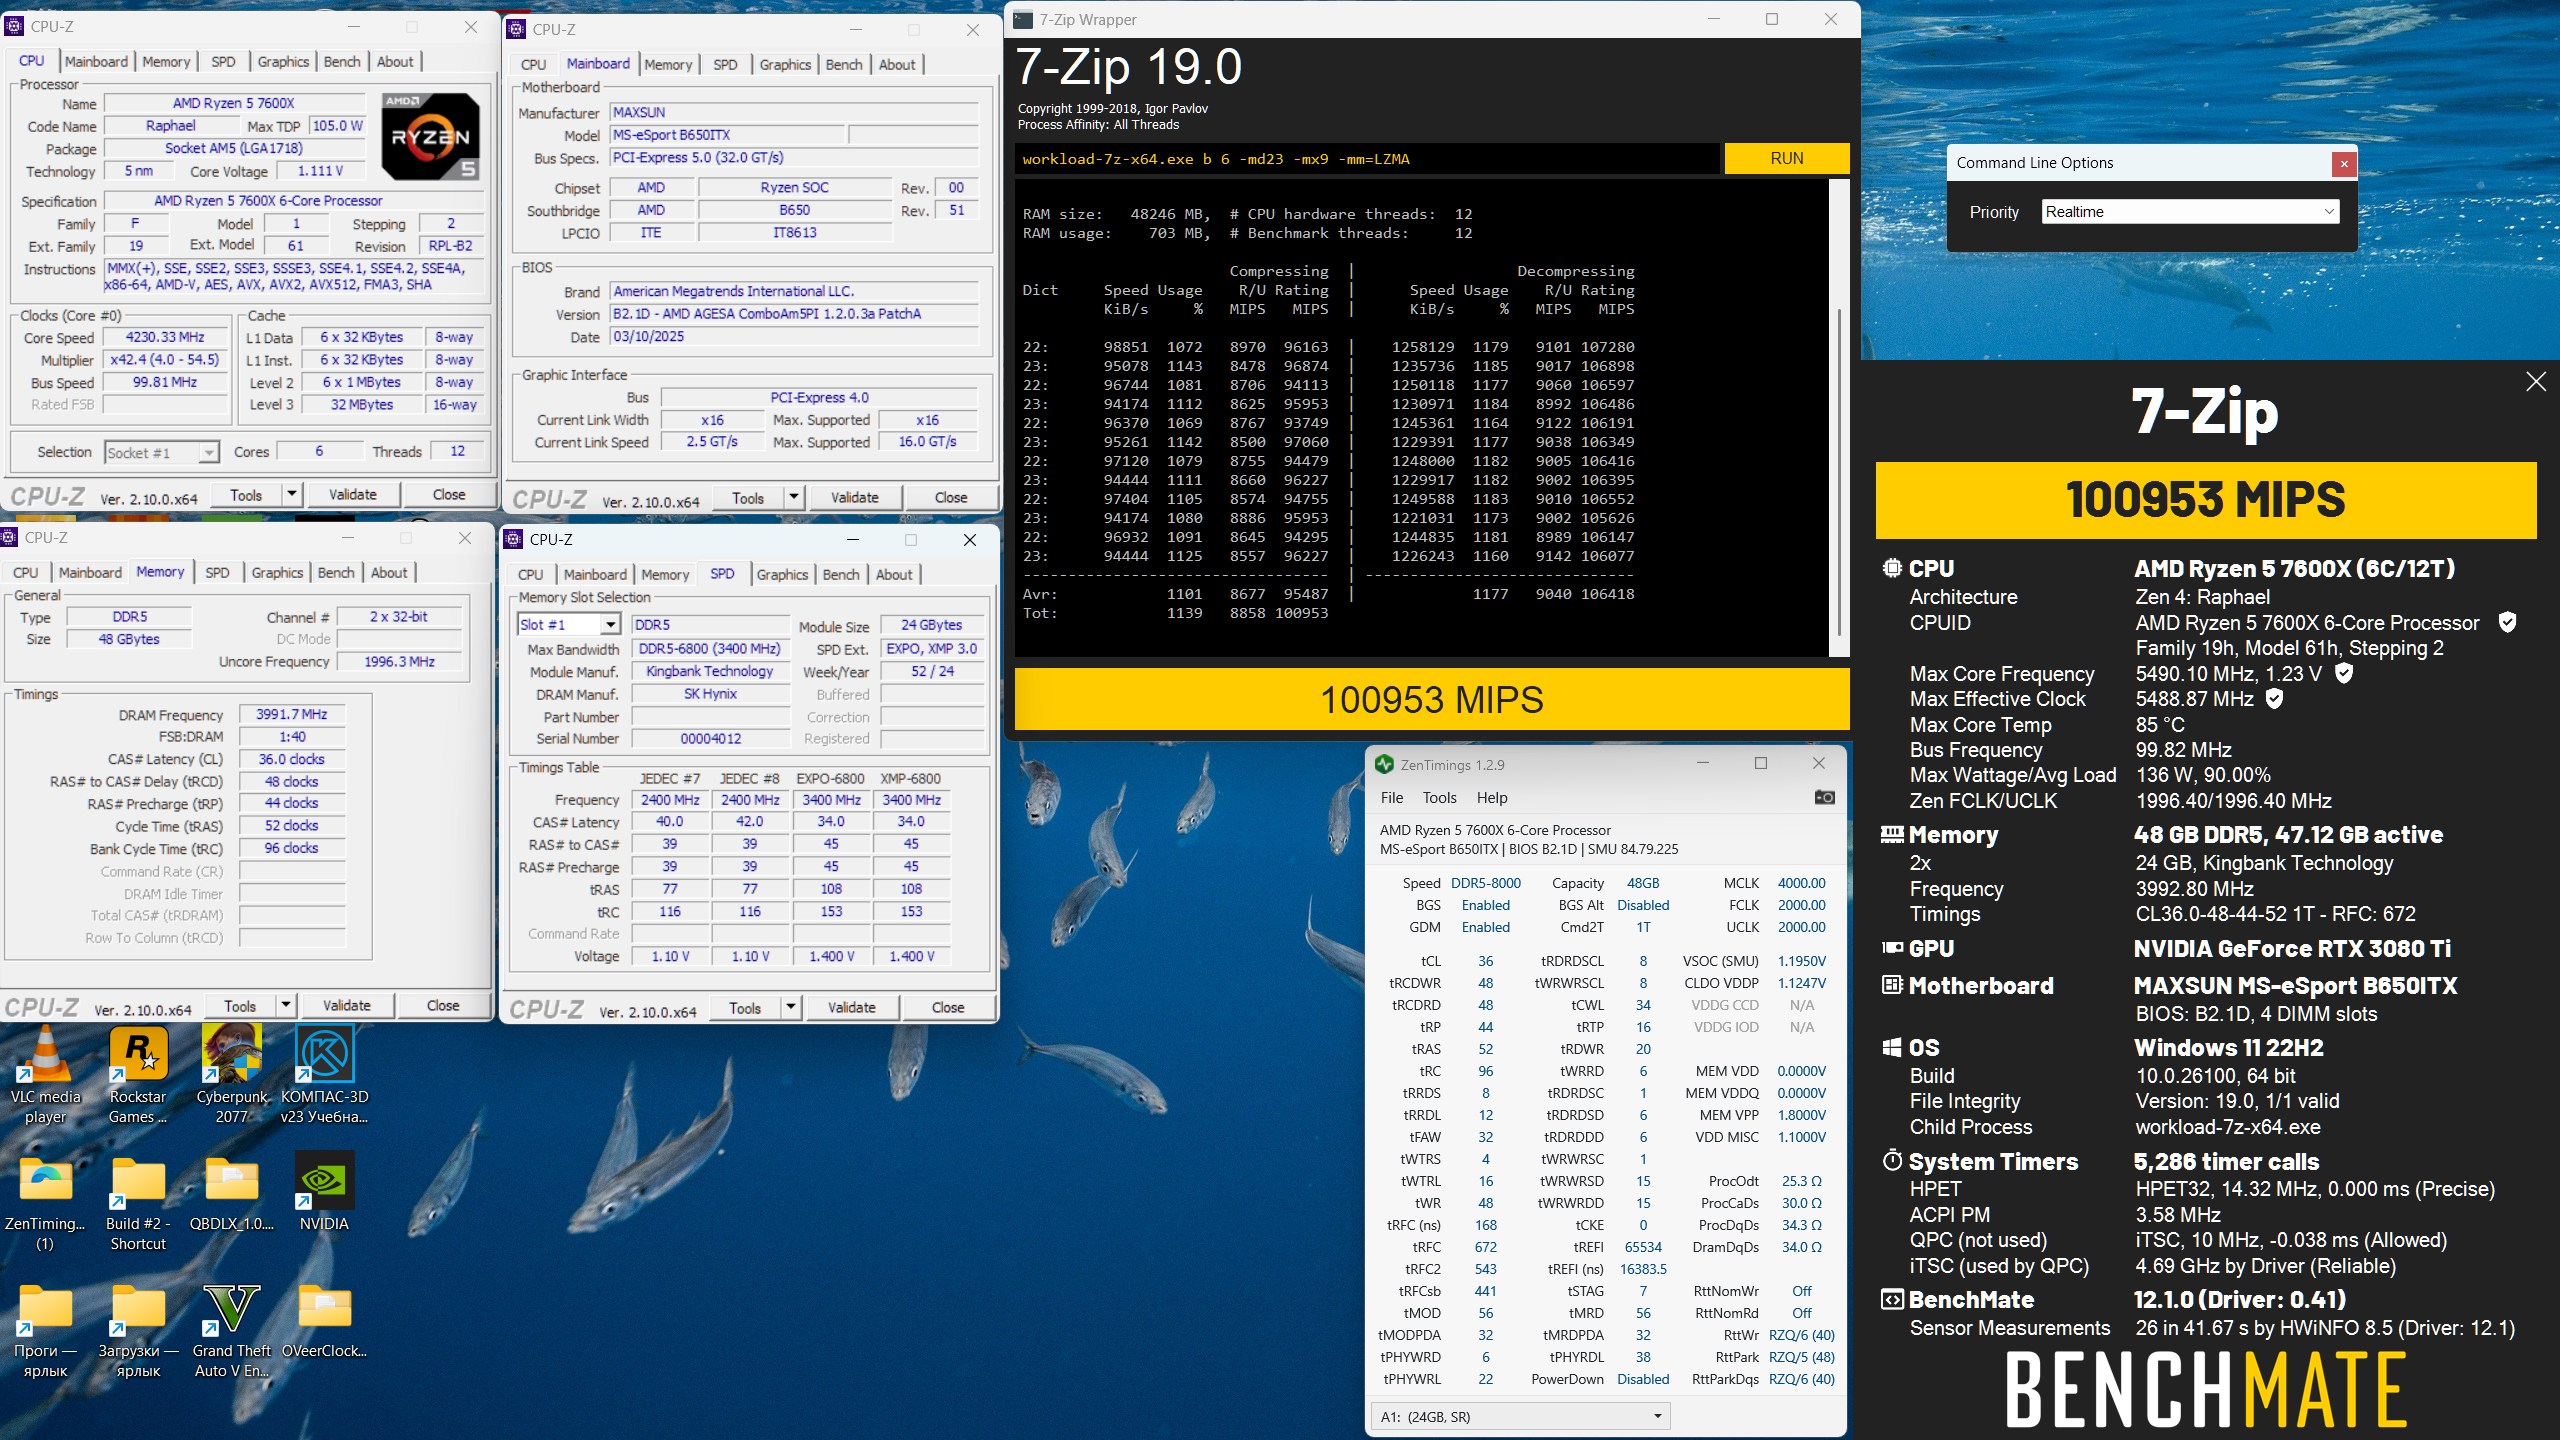This screenshot has width=2560, height=1440.
Task: Open A1: (24GB, SR) module dropdown
Action: pyautogui.click(x=1519, y=1416)
